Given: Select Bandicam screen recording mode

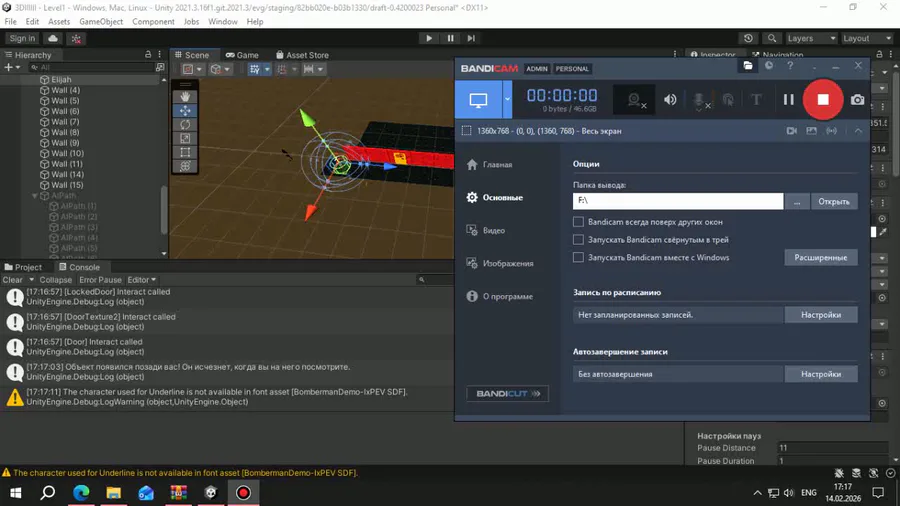Looking at the screenshot, I should (x=478, y=99).
